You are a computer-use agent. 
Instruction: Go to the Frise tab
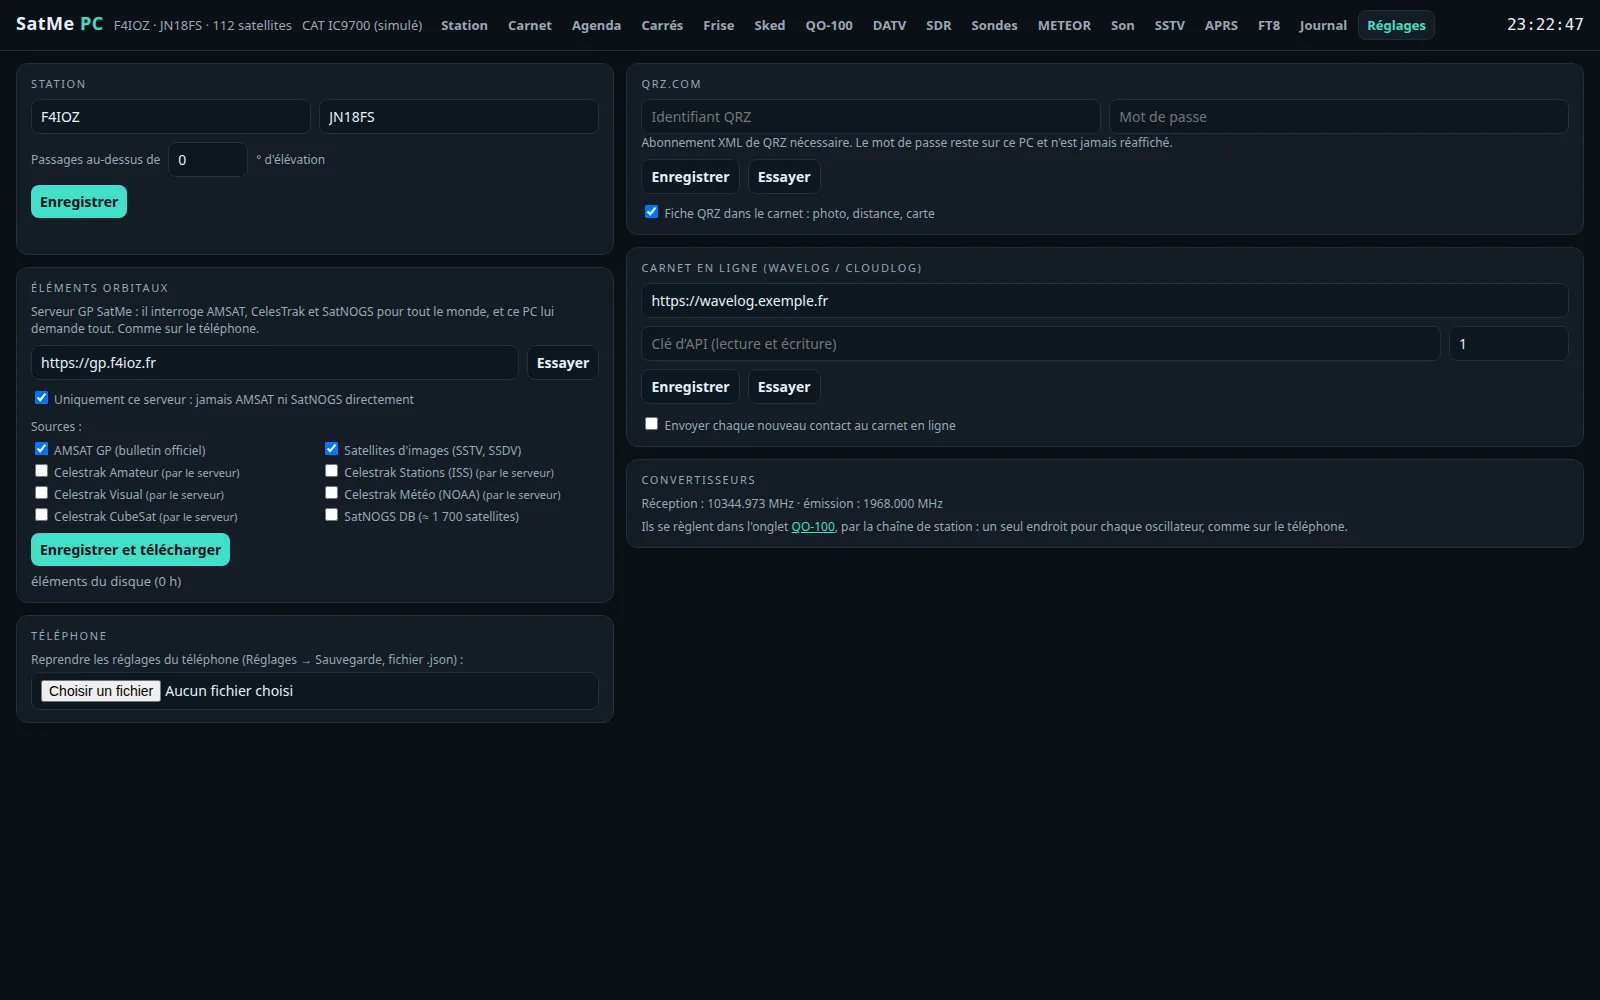click(718, 25)
